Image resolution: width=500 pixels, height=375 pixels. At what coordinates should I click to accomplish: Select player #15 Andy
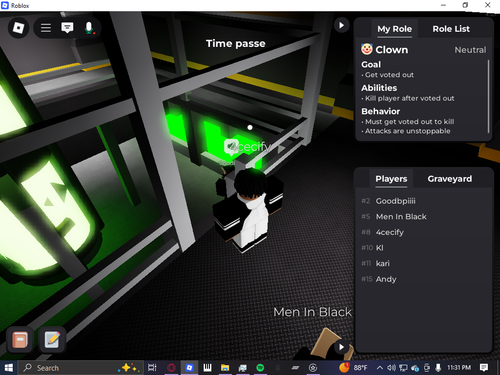423,279
